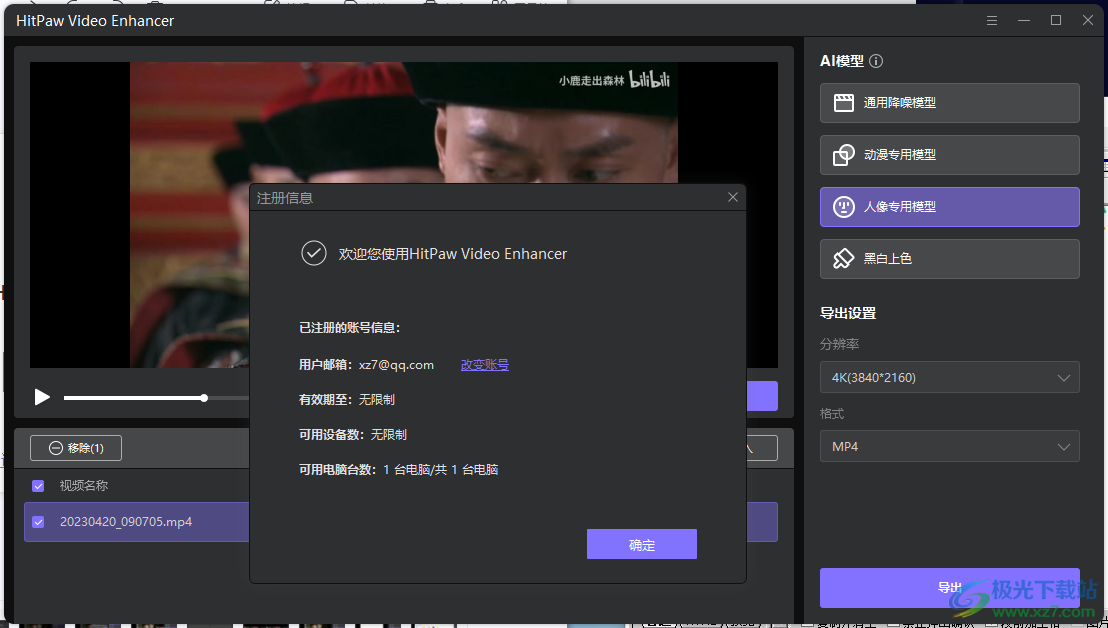The width and height of the screenshot is (1108, 628).
Task: Play the video preview
Action: (42, 397)
